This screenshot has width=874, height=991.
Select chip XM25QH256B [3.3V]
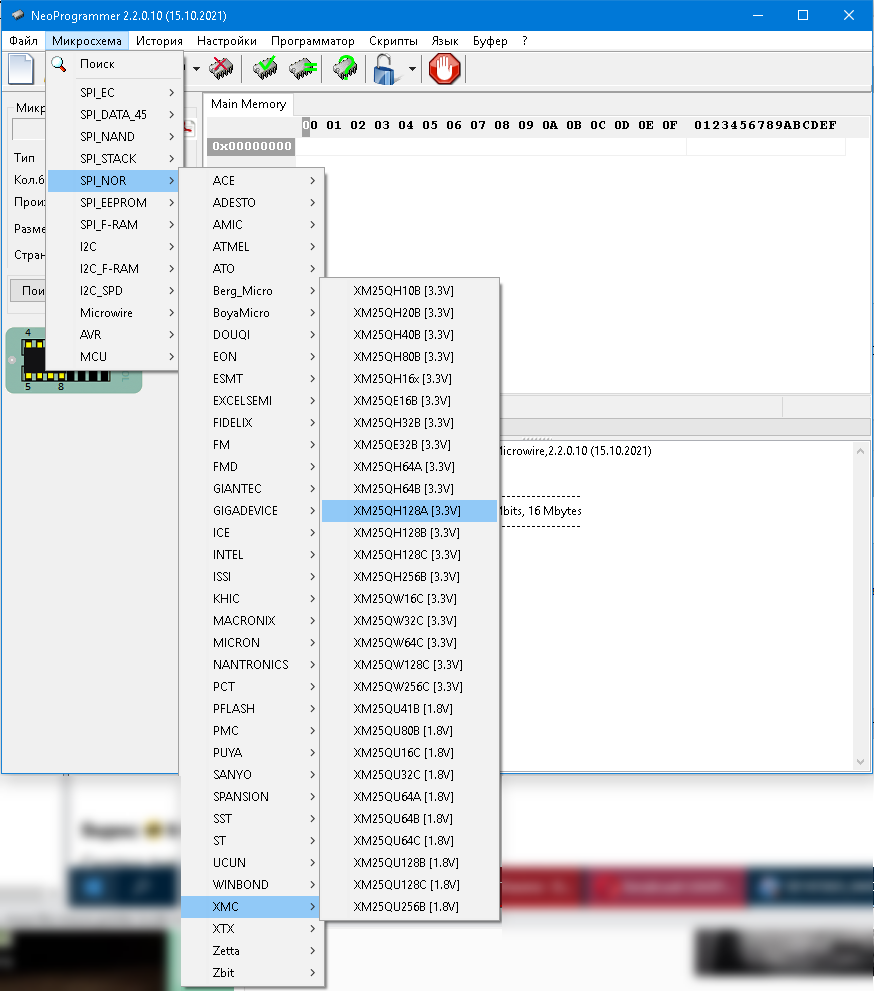pyautogui.click(x=410, y=577)
